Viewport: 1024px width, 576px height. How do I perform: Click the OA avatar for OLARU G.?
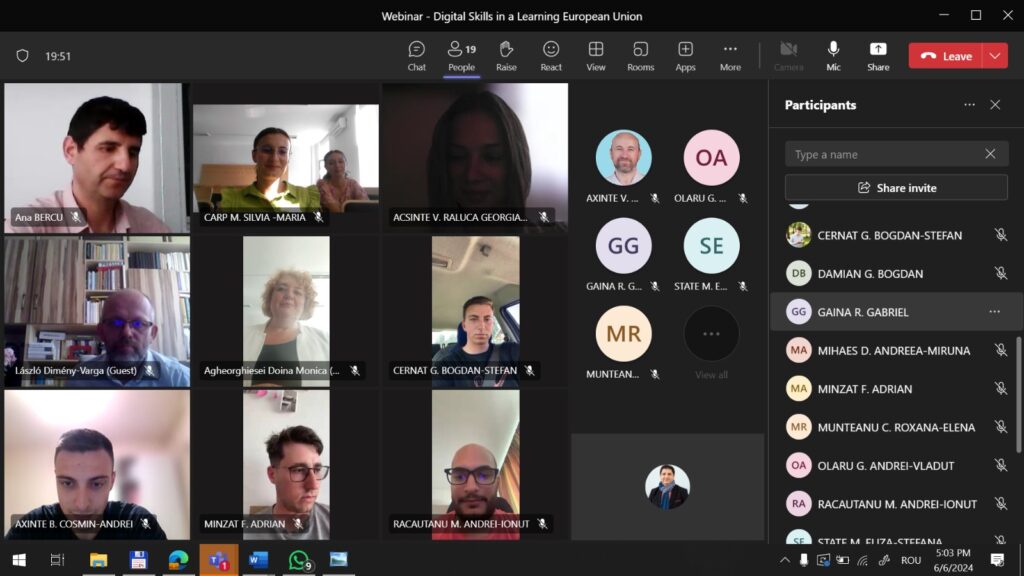pyautogui.click(x=711, y=157)
